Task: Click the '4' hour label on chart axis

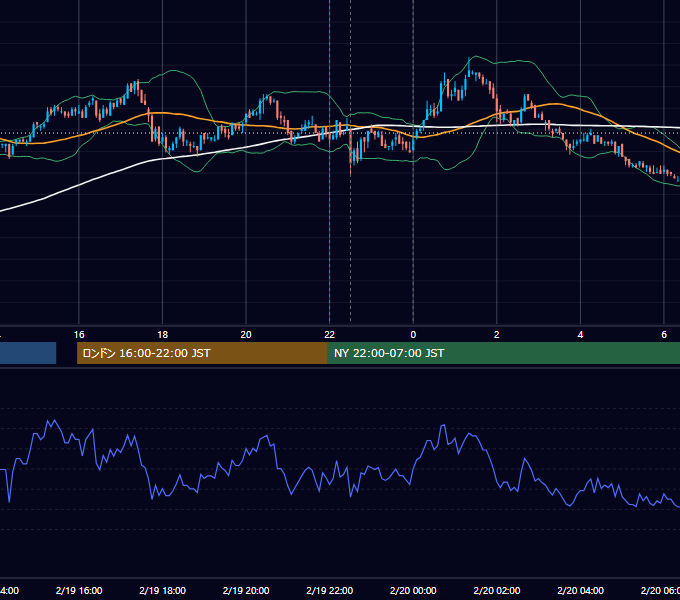Action: [x=580, y=335]
